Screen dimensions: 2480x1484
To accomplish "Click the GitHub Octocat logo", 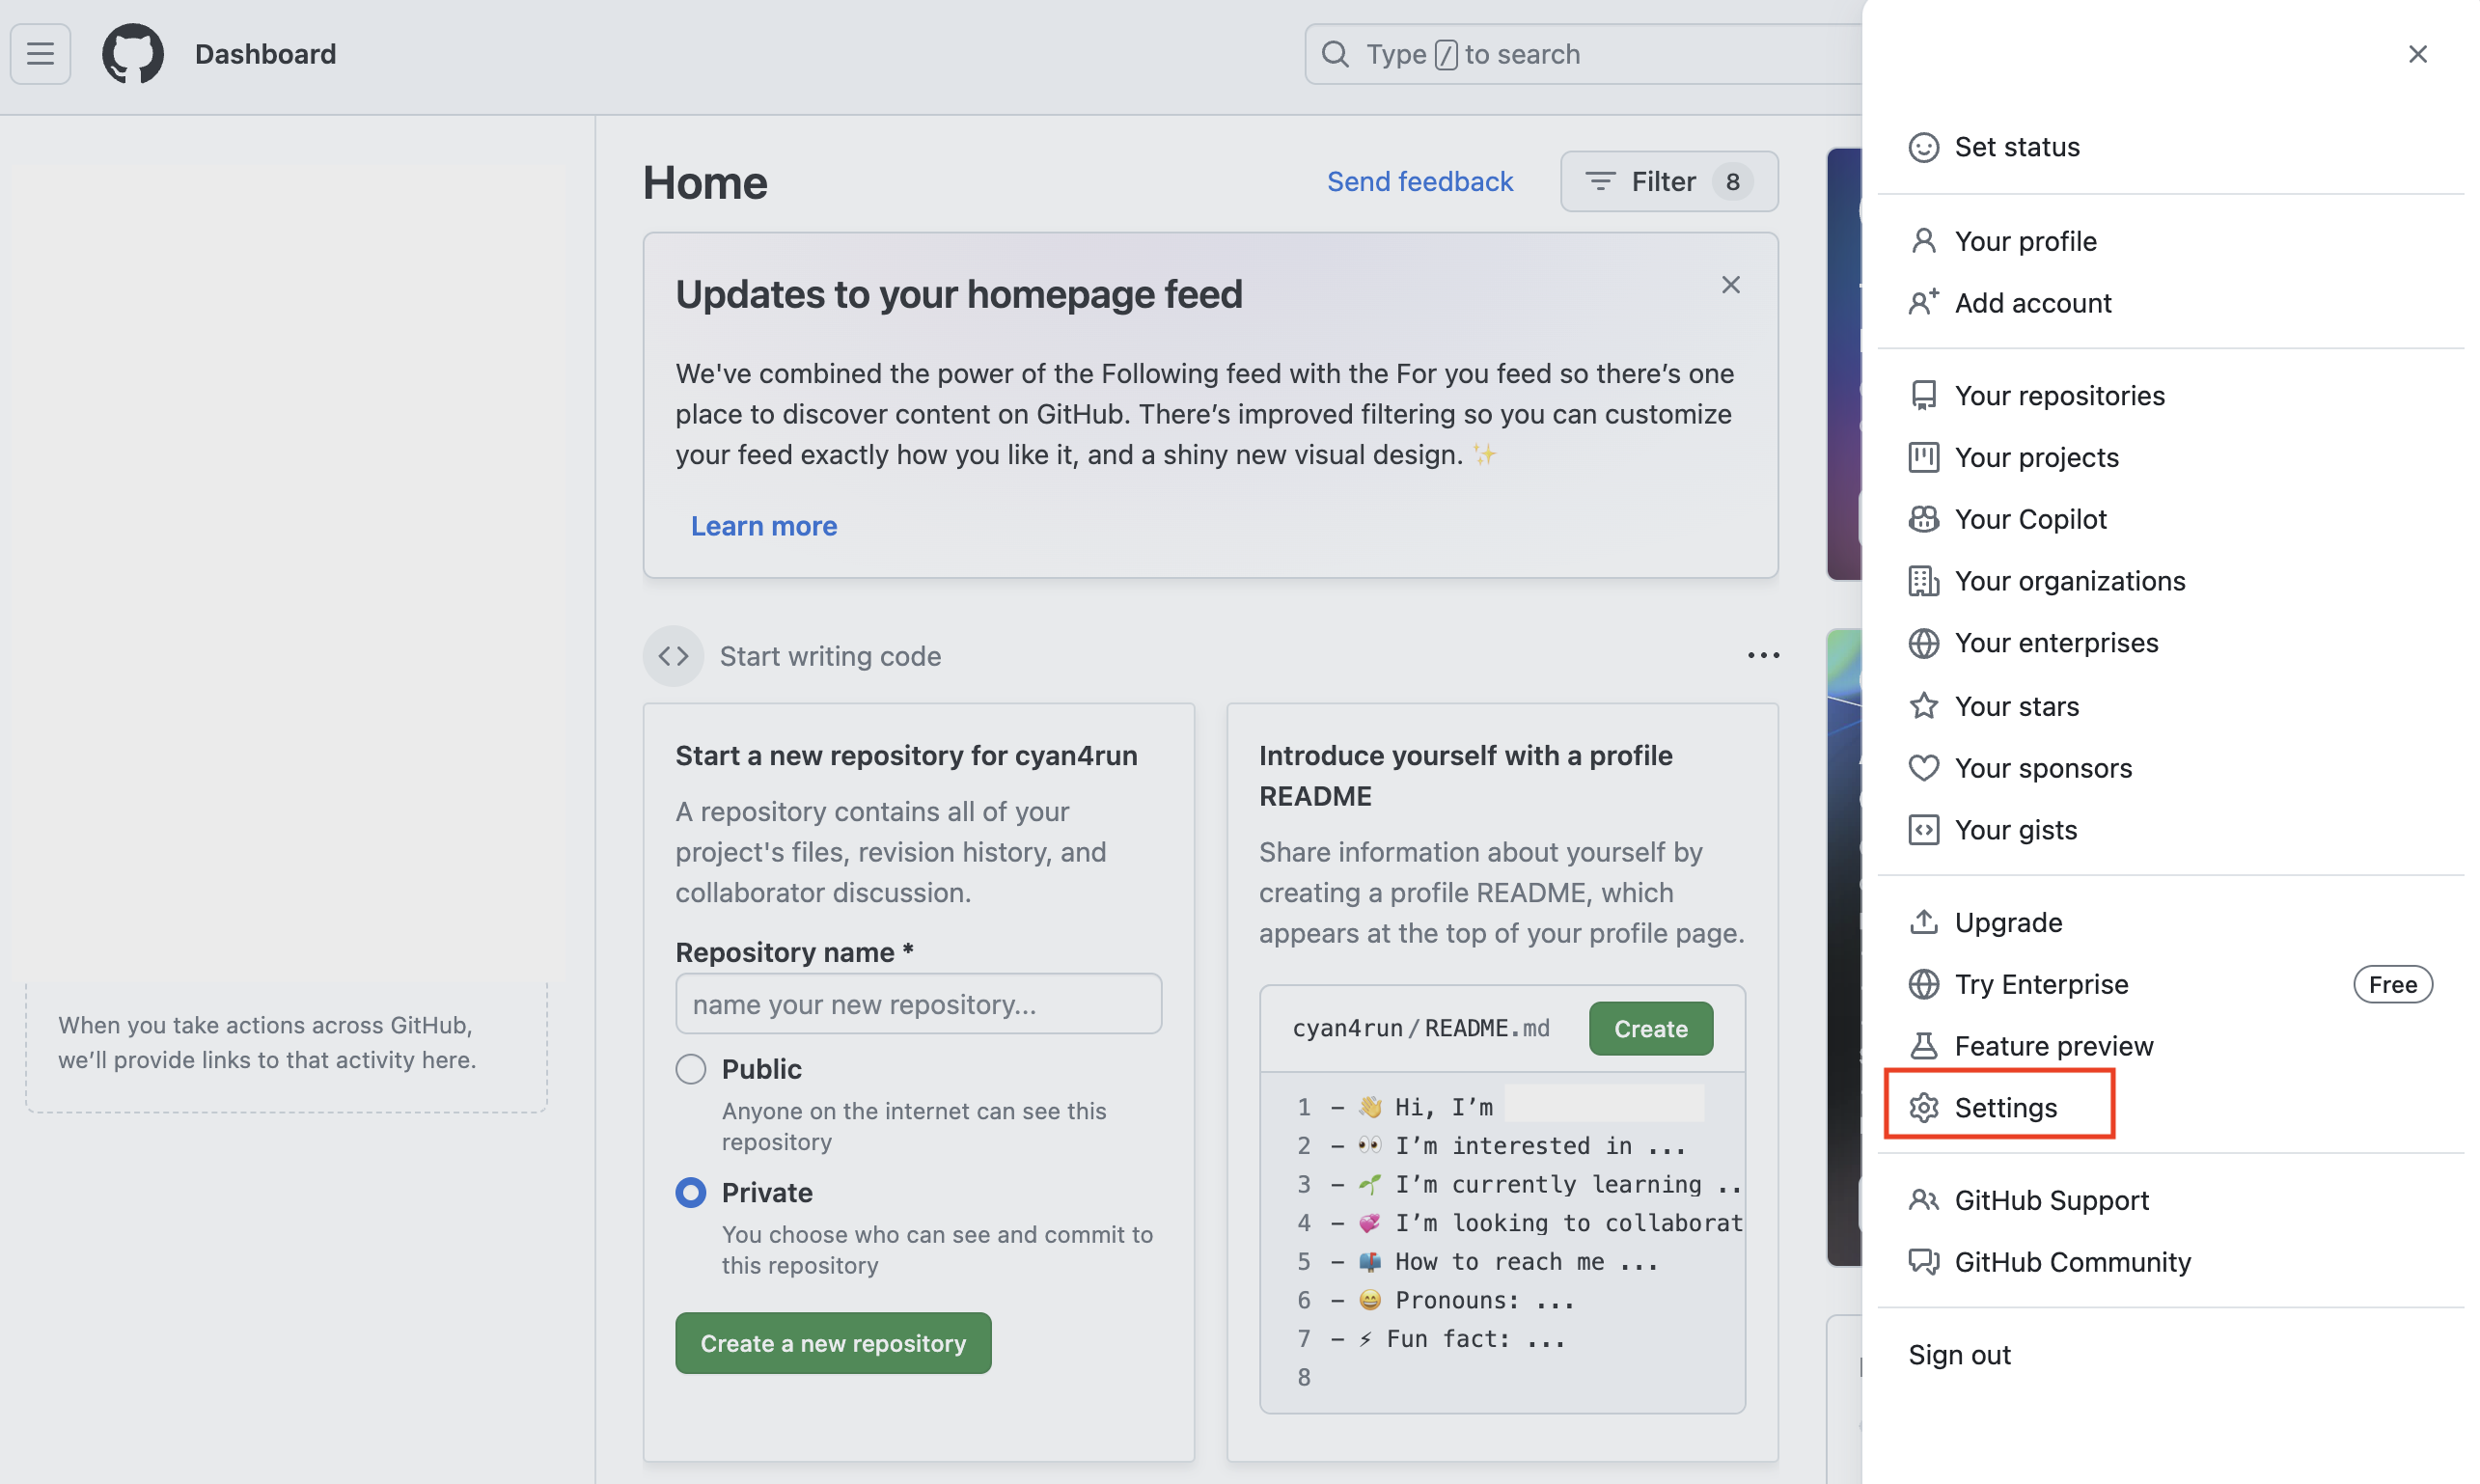I will pos(133,54).
